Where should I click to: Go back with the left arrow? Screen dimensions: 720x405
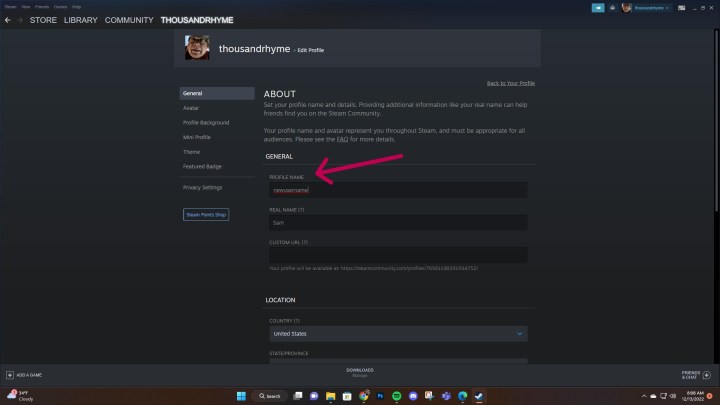[x=7, y=20]
